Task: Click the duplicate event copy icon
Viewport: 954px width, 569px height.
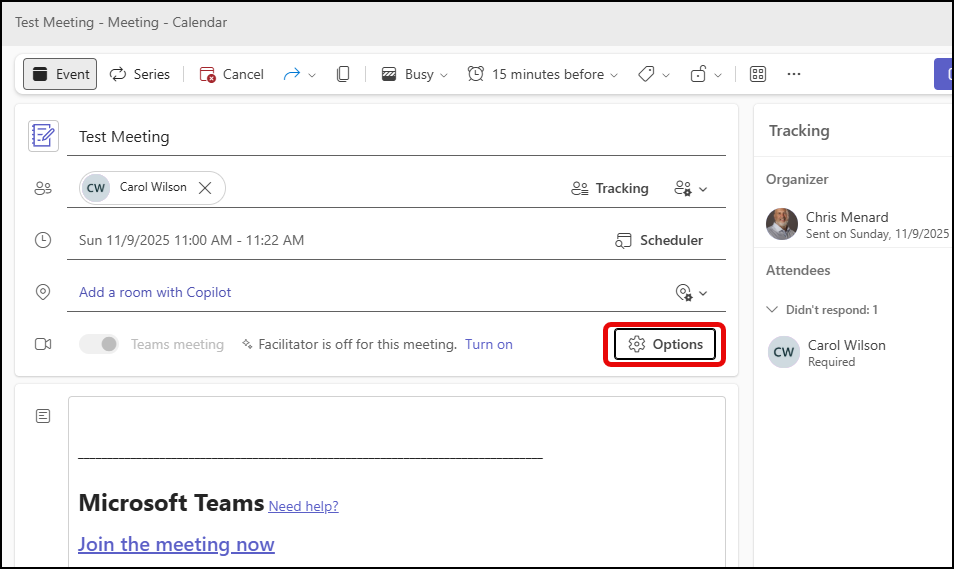Action: (343, 74)
